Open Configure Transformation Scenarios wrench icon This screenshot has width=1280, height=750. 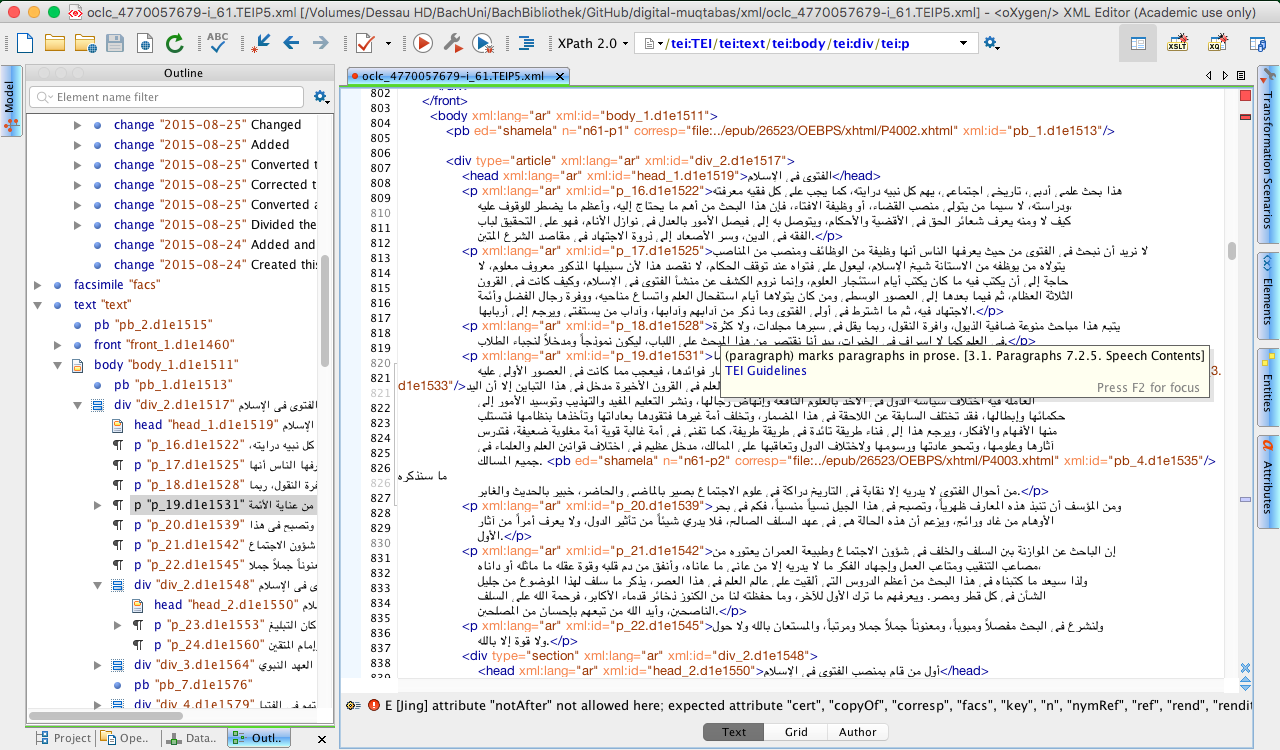452,43
